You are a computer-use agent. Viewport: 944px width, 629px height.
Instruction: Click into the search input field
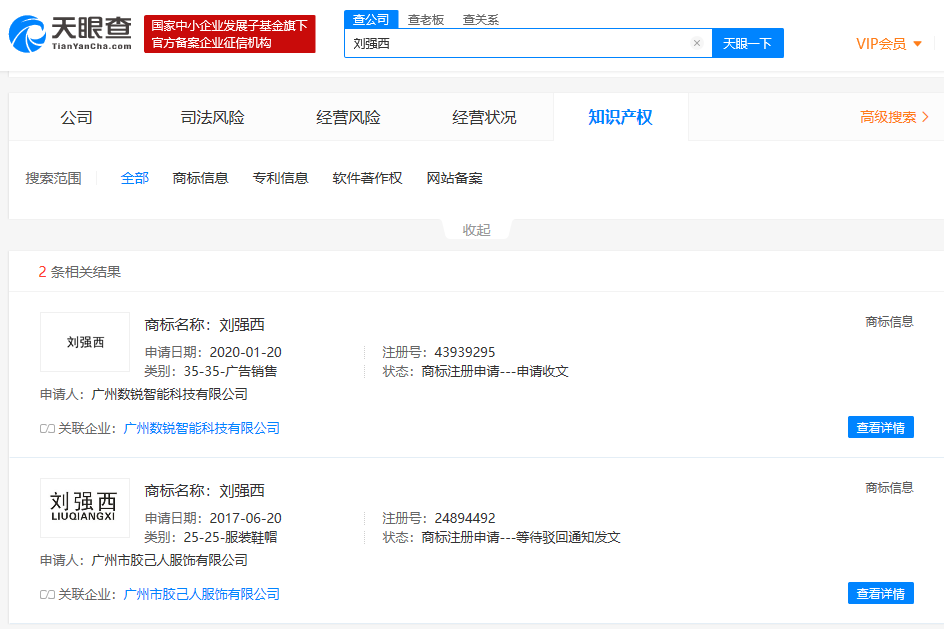pyautogui.click(x=515, y=43)
